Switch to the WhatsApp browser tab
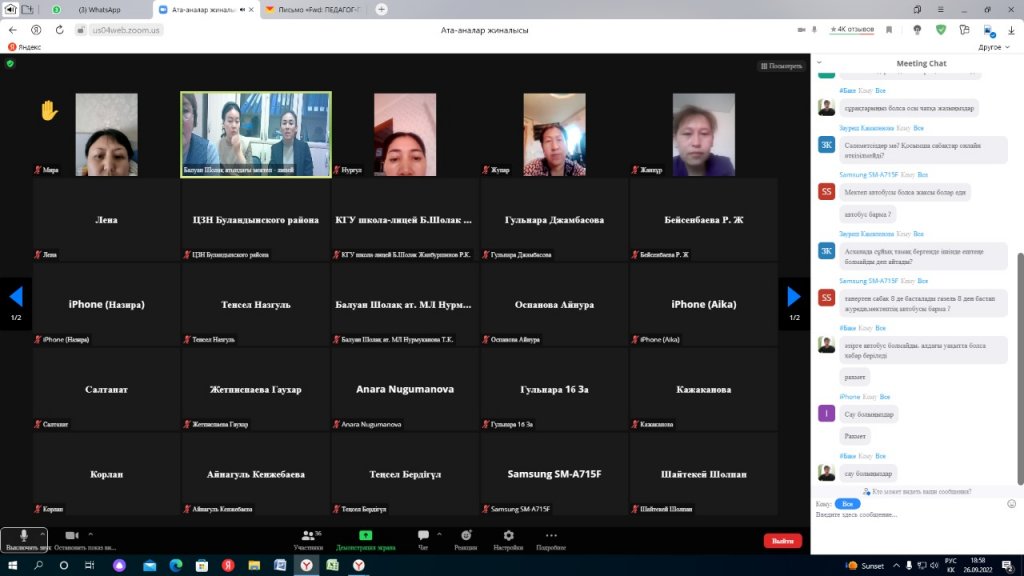Image resolution: width=1024 pixels, height=576 pixels. click(x=99, y=9)
